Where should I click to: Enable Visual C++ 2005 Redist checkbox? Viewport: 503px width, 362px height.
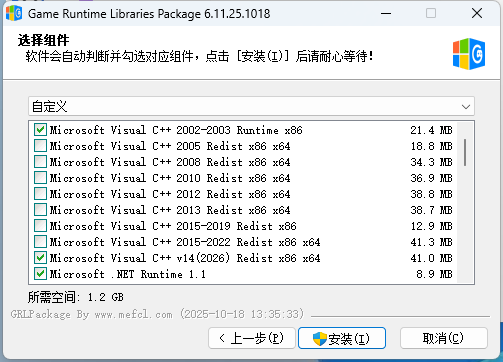[x=40, y=146]
